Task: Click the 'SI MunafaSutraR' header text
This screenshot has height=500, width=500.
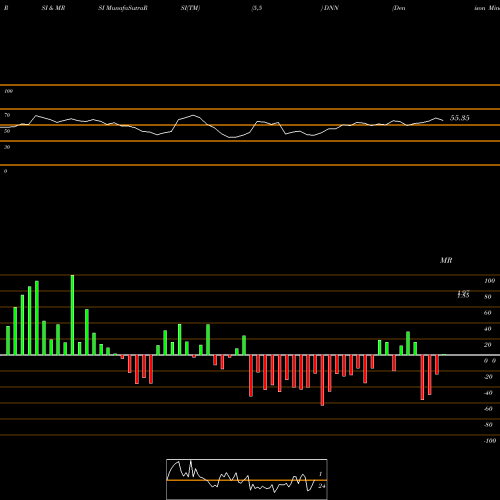Action: [123, 8]
